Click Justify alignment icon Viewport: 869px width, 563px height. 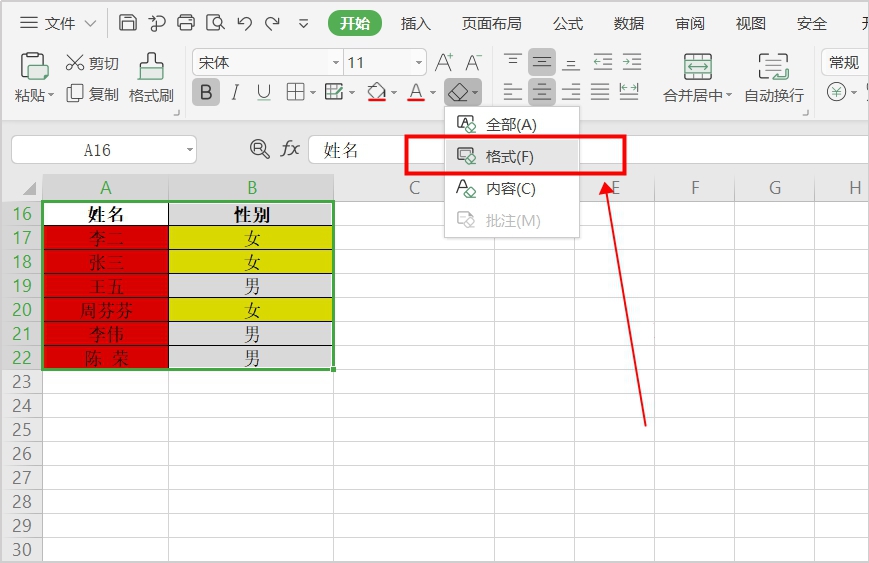[x=600, y=91]
